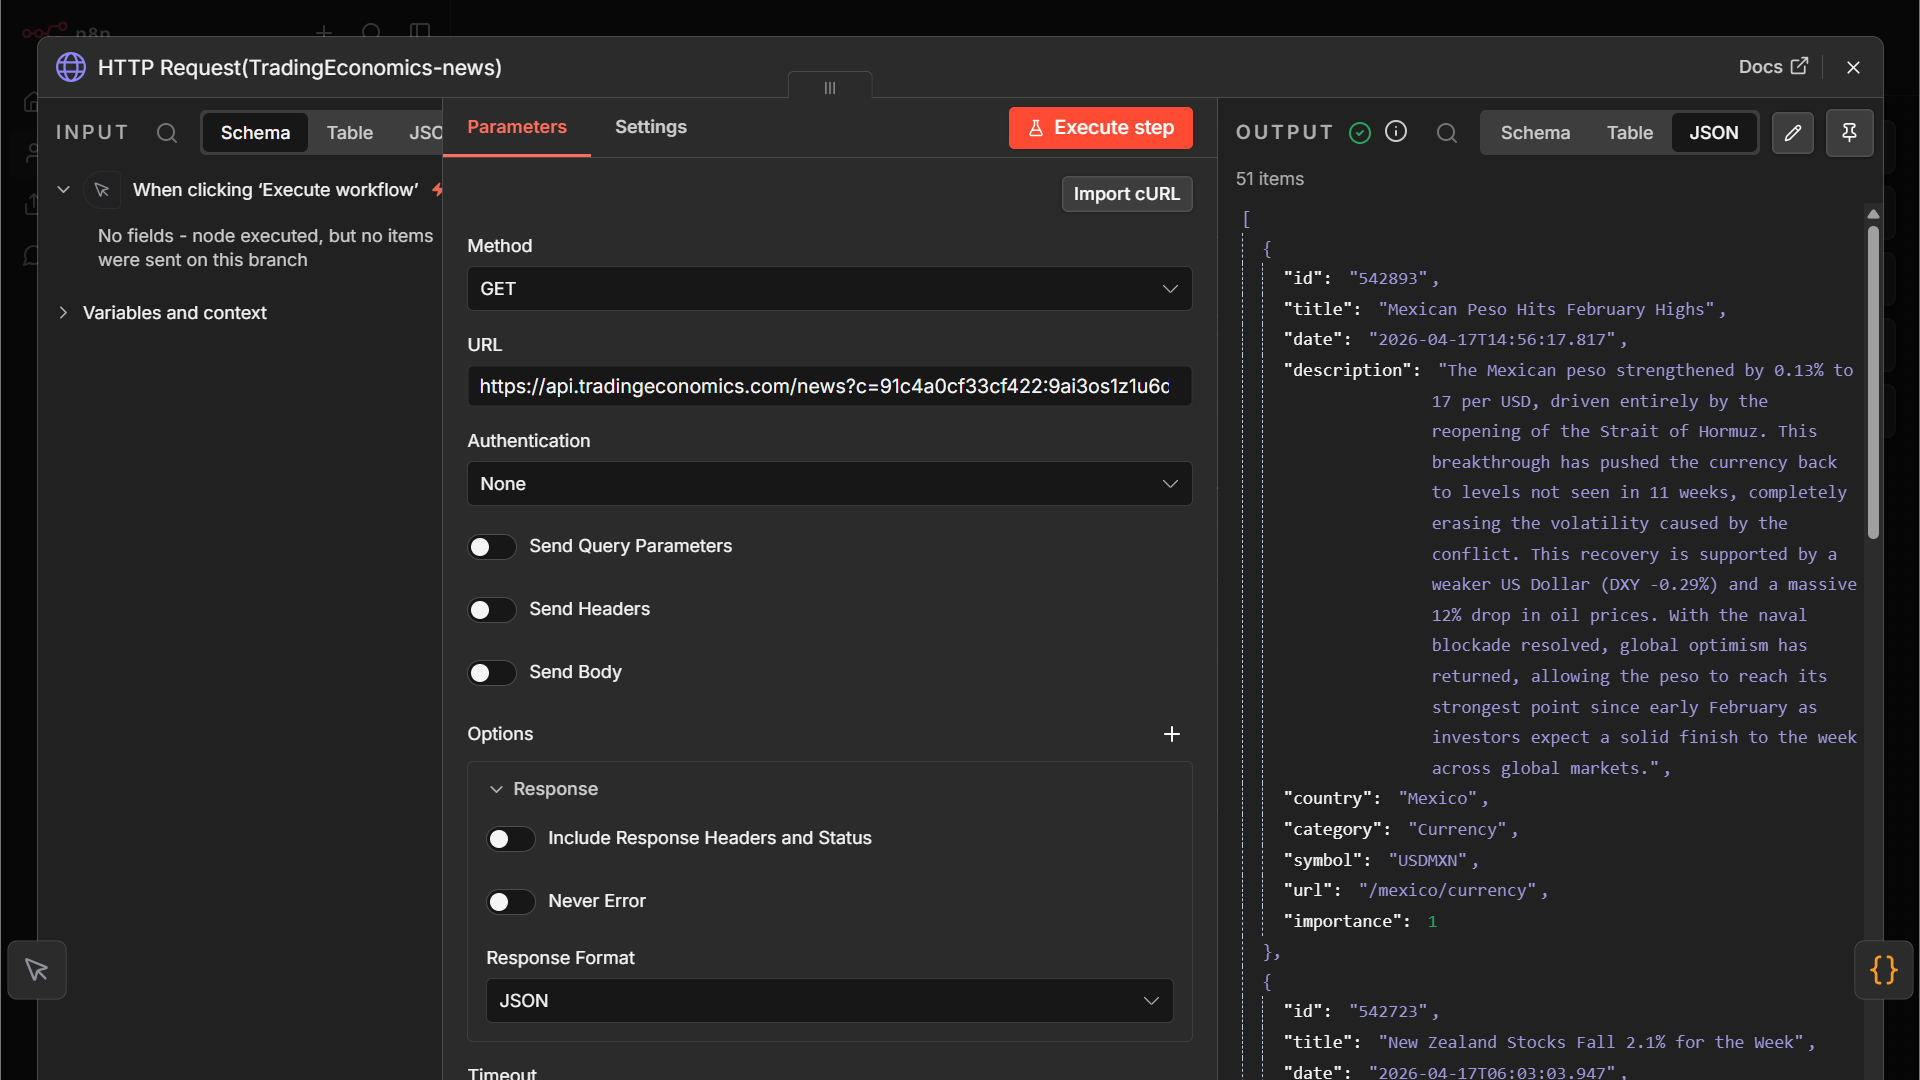The height and width of the screenshot is (1080, 1920).
Task: Select output Table view tab
Action: tap(1630, 133)
